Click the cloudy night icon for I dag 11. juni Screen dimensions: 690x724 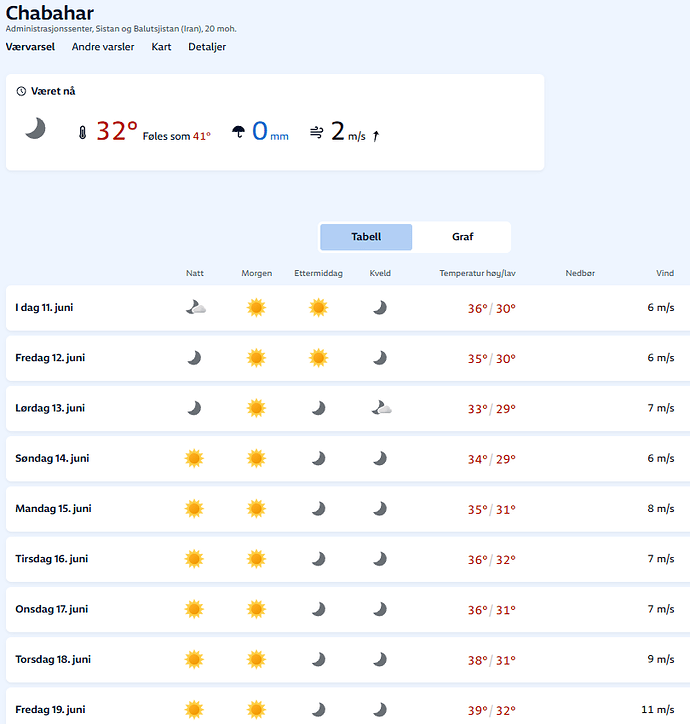click(195, 308)
